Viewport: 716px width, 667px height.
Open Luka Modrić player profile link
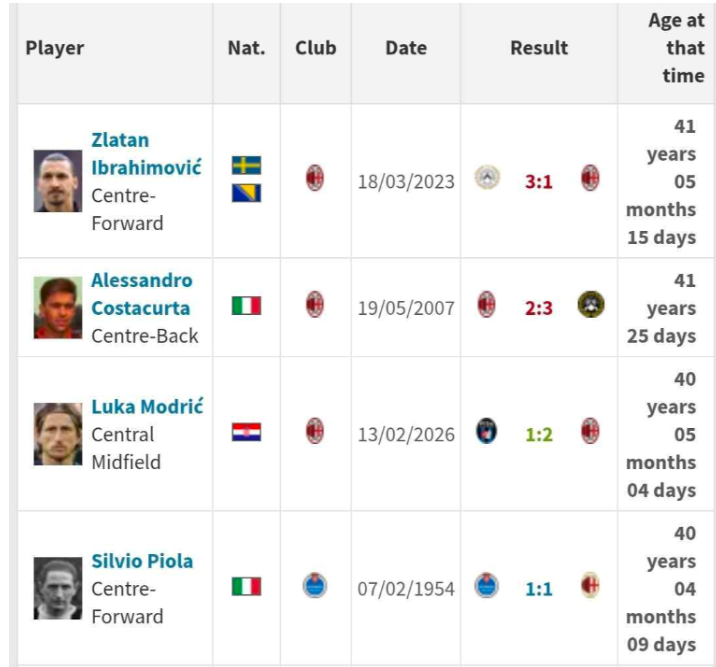click(x=147, y=406)
